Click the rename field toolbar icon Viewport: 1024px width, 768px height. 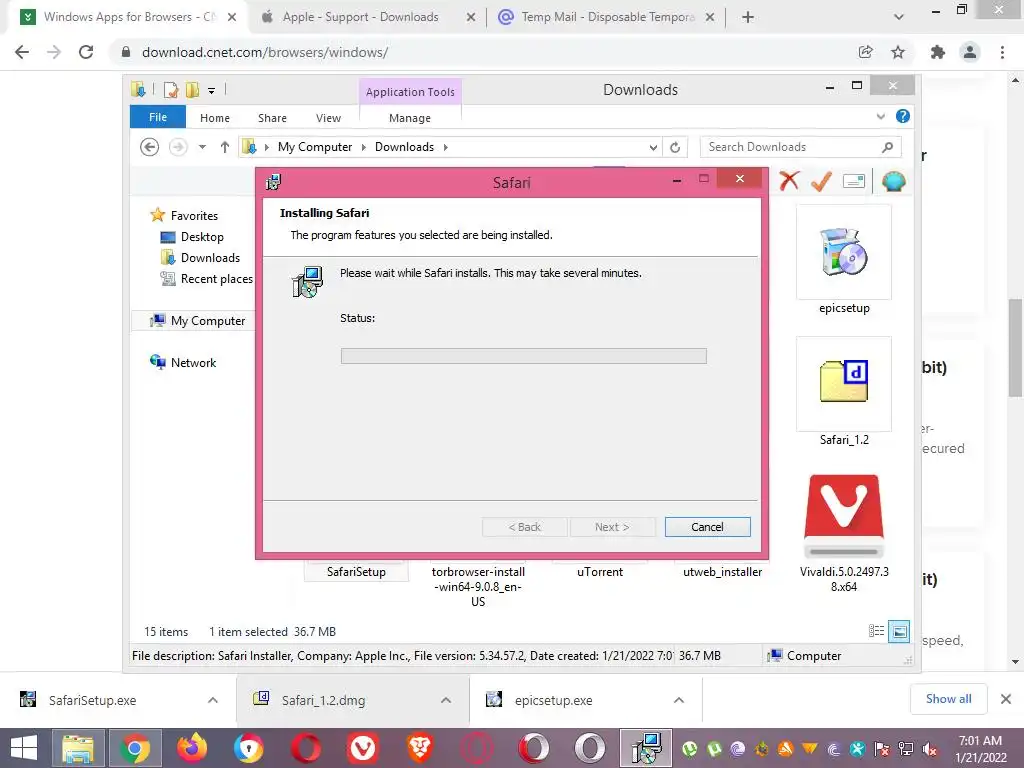pos(854,181)
